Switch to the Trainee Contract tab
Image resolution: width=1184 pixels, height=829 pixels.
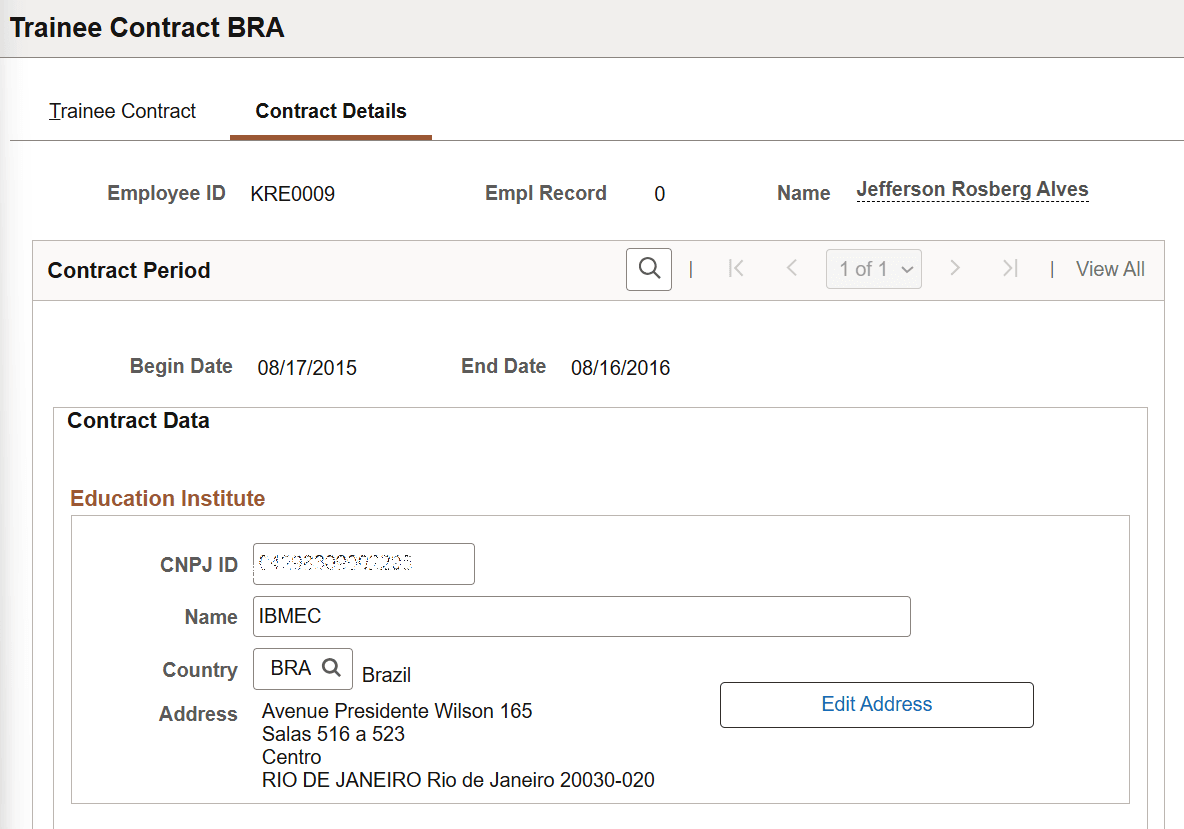point(122,111)
